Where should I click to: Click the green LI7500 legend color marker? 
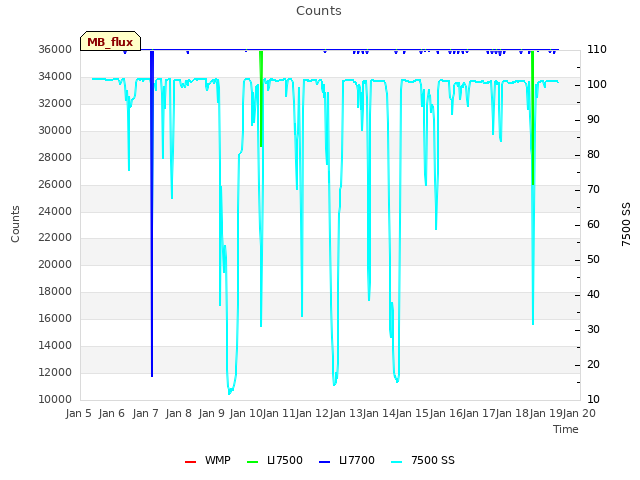click(253, 462)
